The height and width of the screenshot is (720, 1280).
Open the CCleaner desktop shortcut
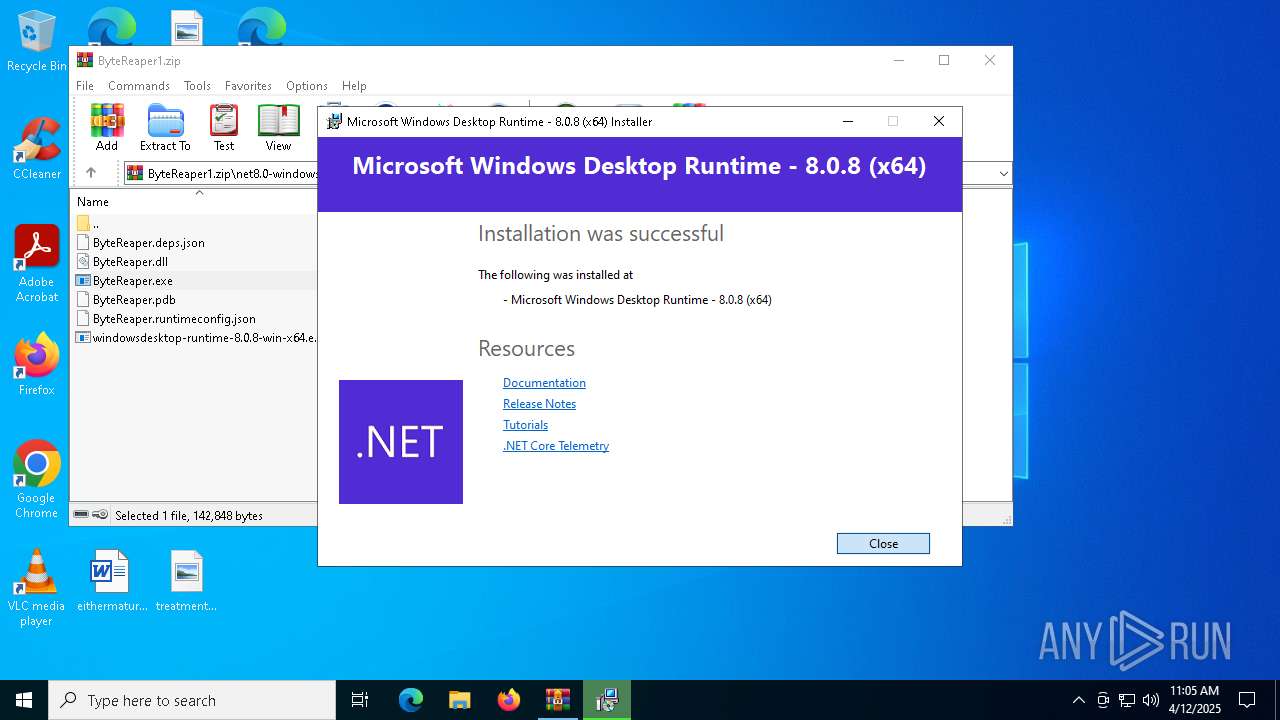pyautogui.click(x=37, y=148)
